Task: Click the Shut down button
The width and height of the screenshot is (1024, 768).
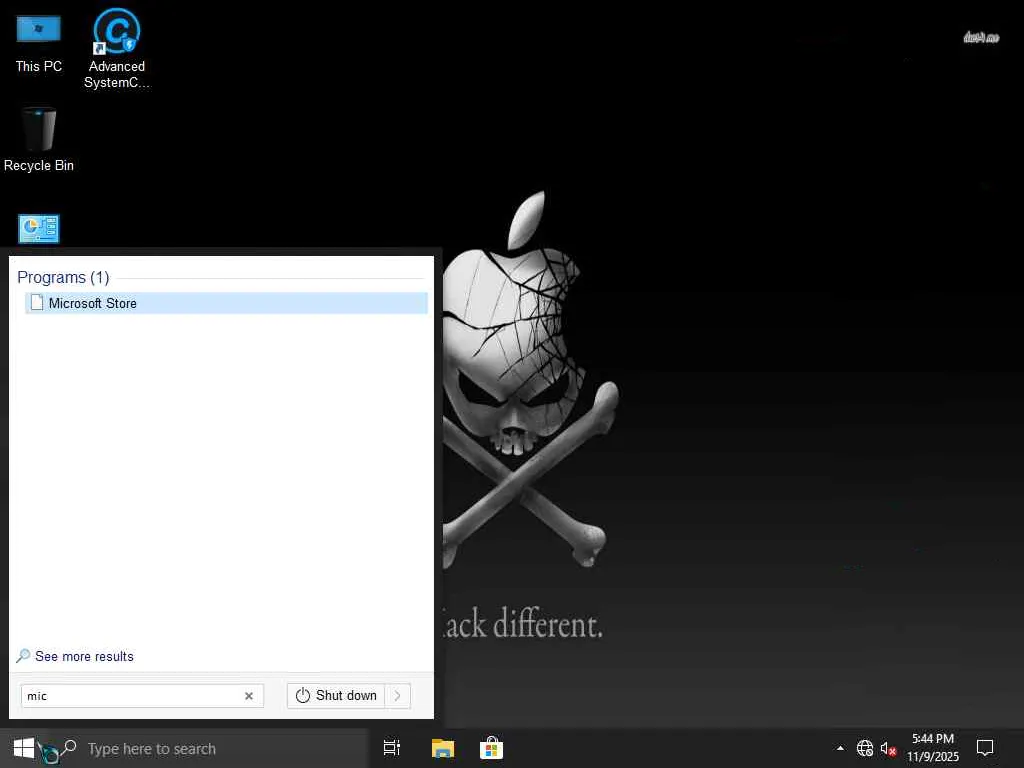Action: (336, 696)
